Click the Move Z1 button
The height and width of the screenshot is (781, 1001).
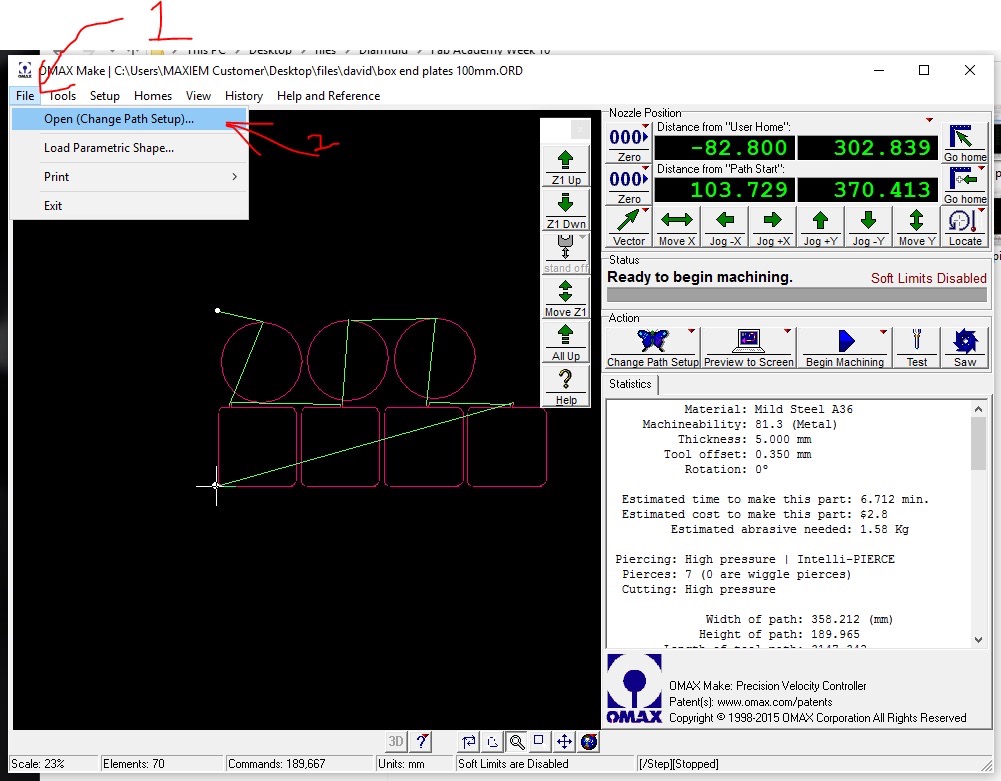(565, 298)
